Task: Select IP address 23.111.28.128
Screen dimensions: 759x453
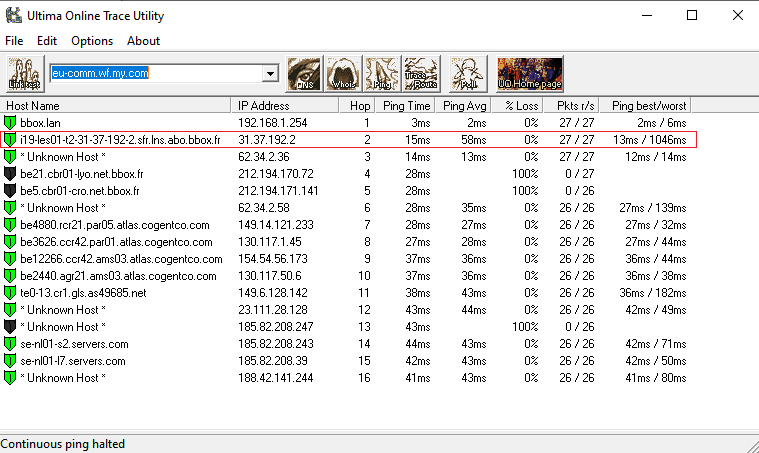Action: click(273, 310)
